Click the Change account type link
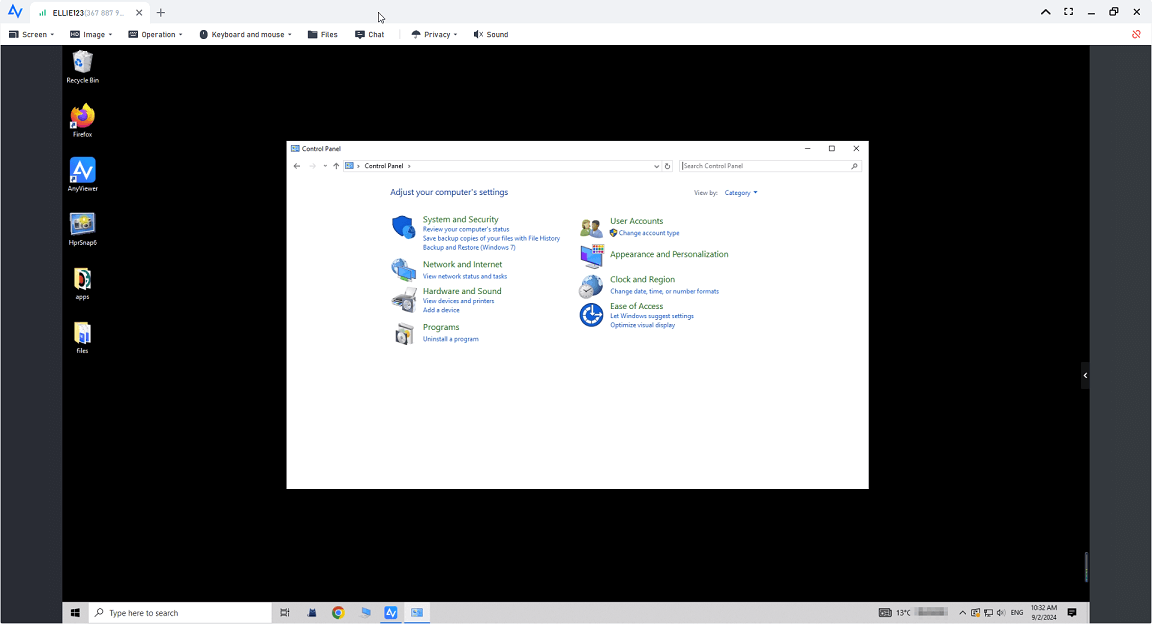 [x=648, y=233]
